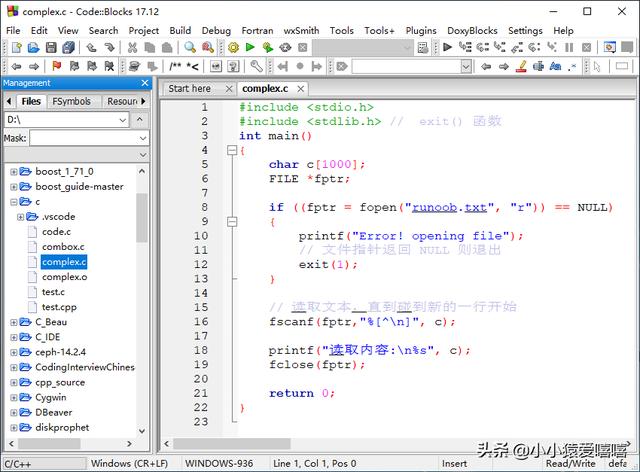Open the Build menu
Screen dimensions: 640x472
tap(180, 31)
